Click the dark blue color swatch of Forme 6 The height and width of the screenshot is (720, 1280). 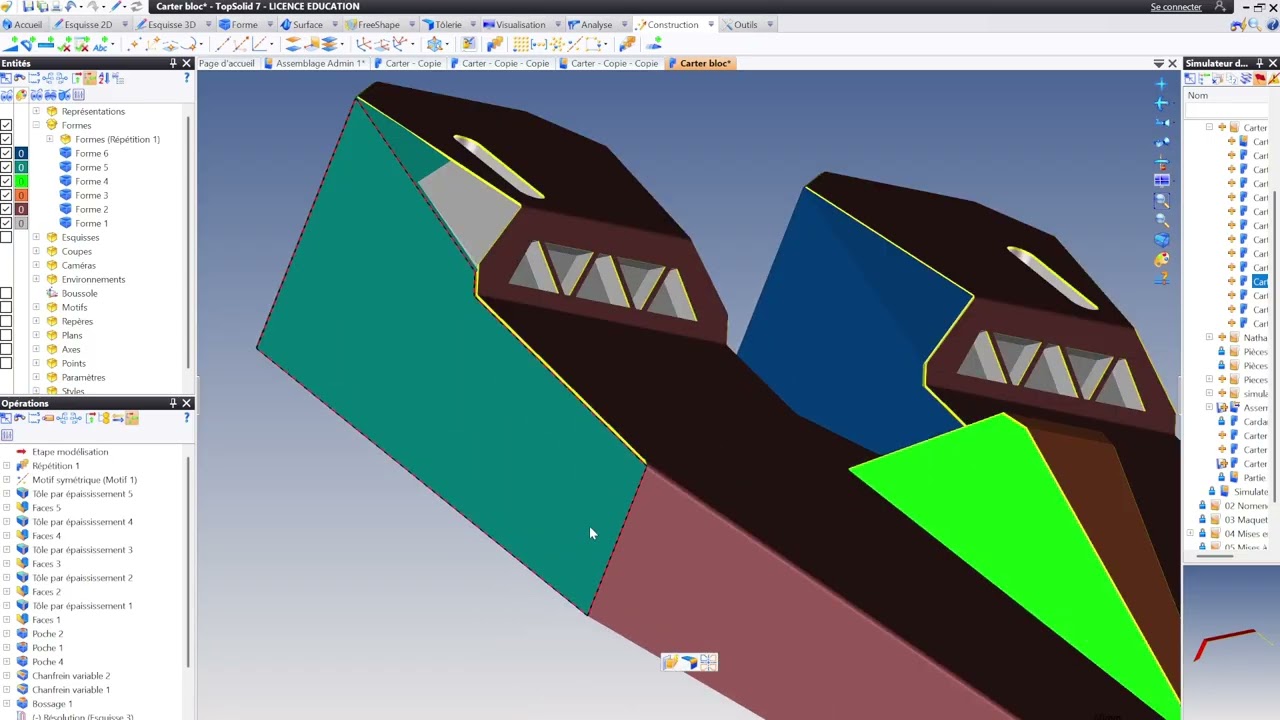pyautogui.click(x=20, y=153)
